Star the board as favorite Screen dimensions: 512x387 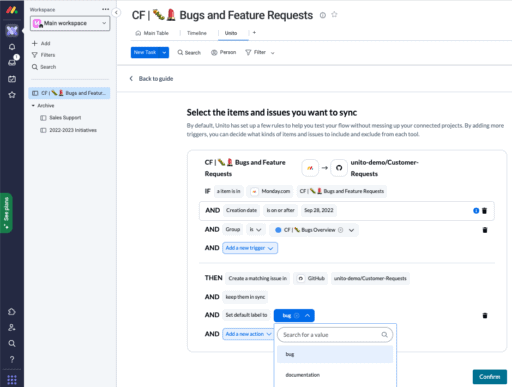[334, 15]
